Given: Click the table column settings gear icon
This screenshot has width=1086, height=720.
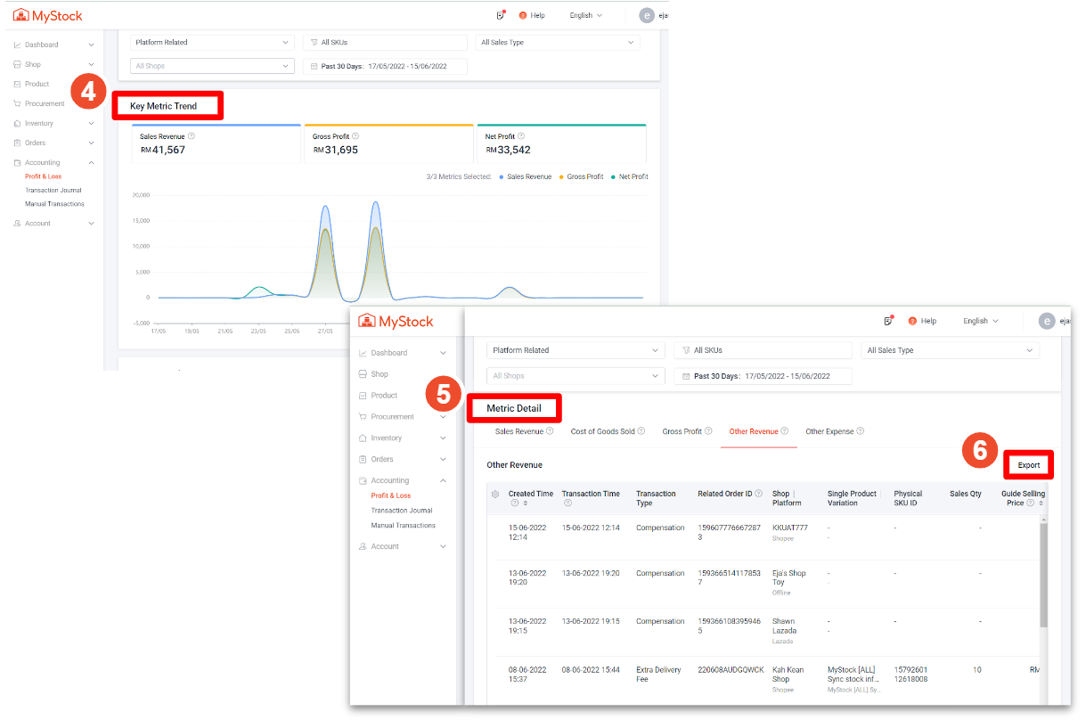Looking at the screenshot, I should [x=495, y=494].
